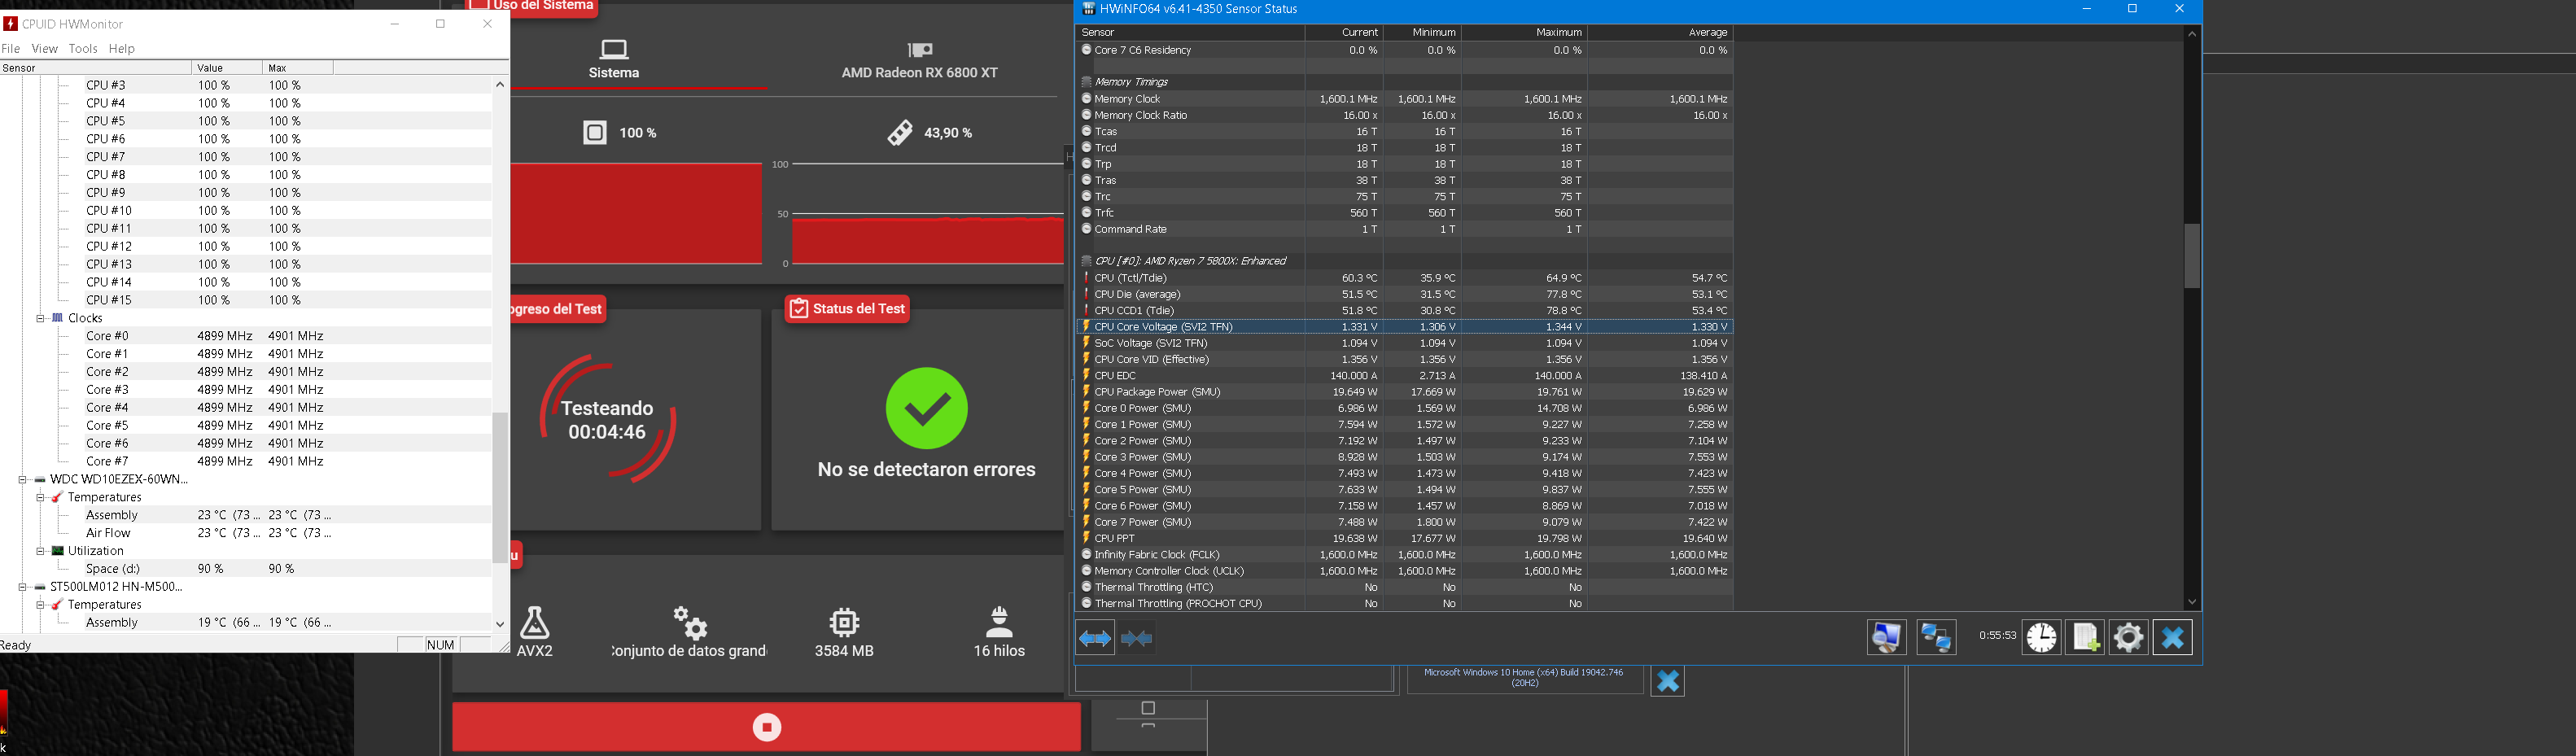Click HWMonitor scrollbar down arrow

click(500, 624)
